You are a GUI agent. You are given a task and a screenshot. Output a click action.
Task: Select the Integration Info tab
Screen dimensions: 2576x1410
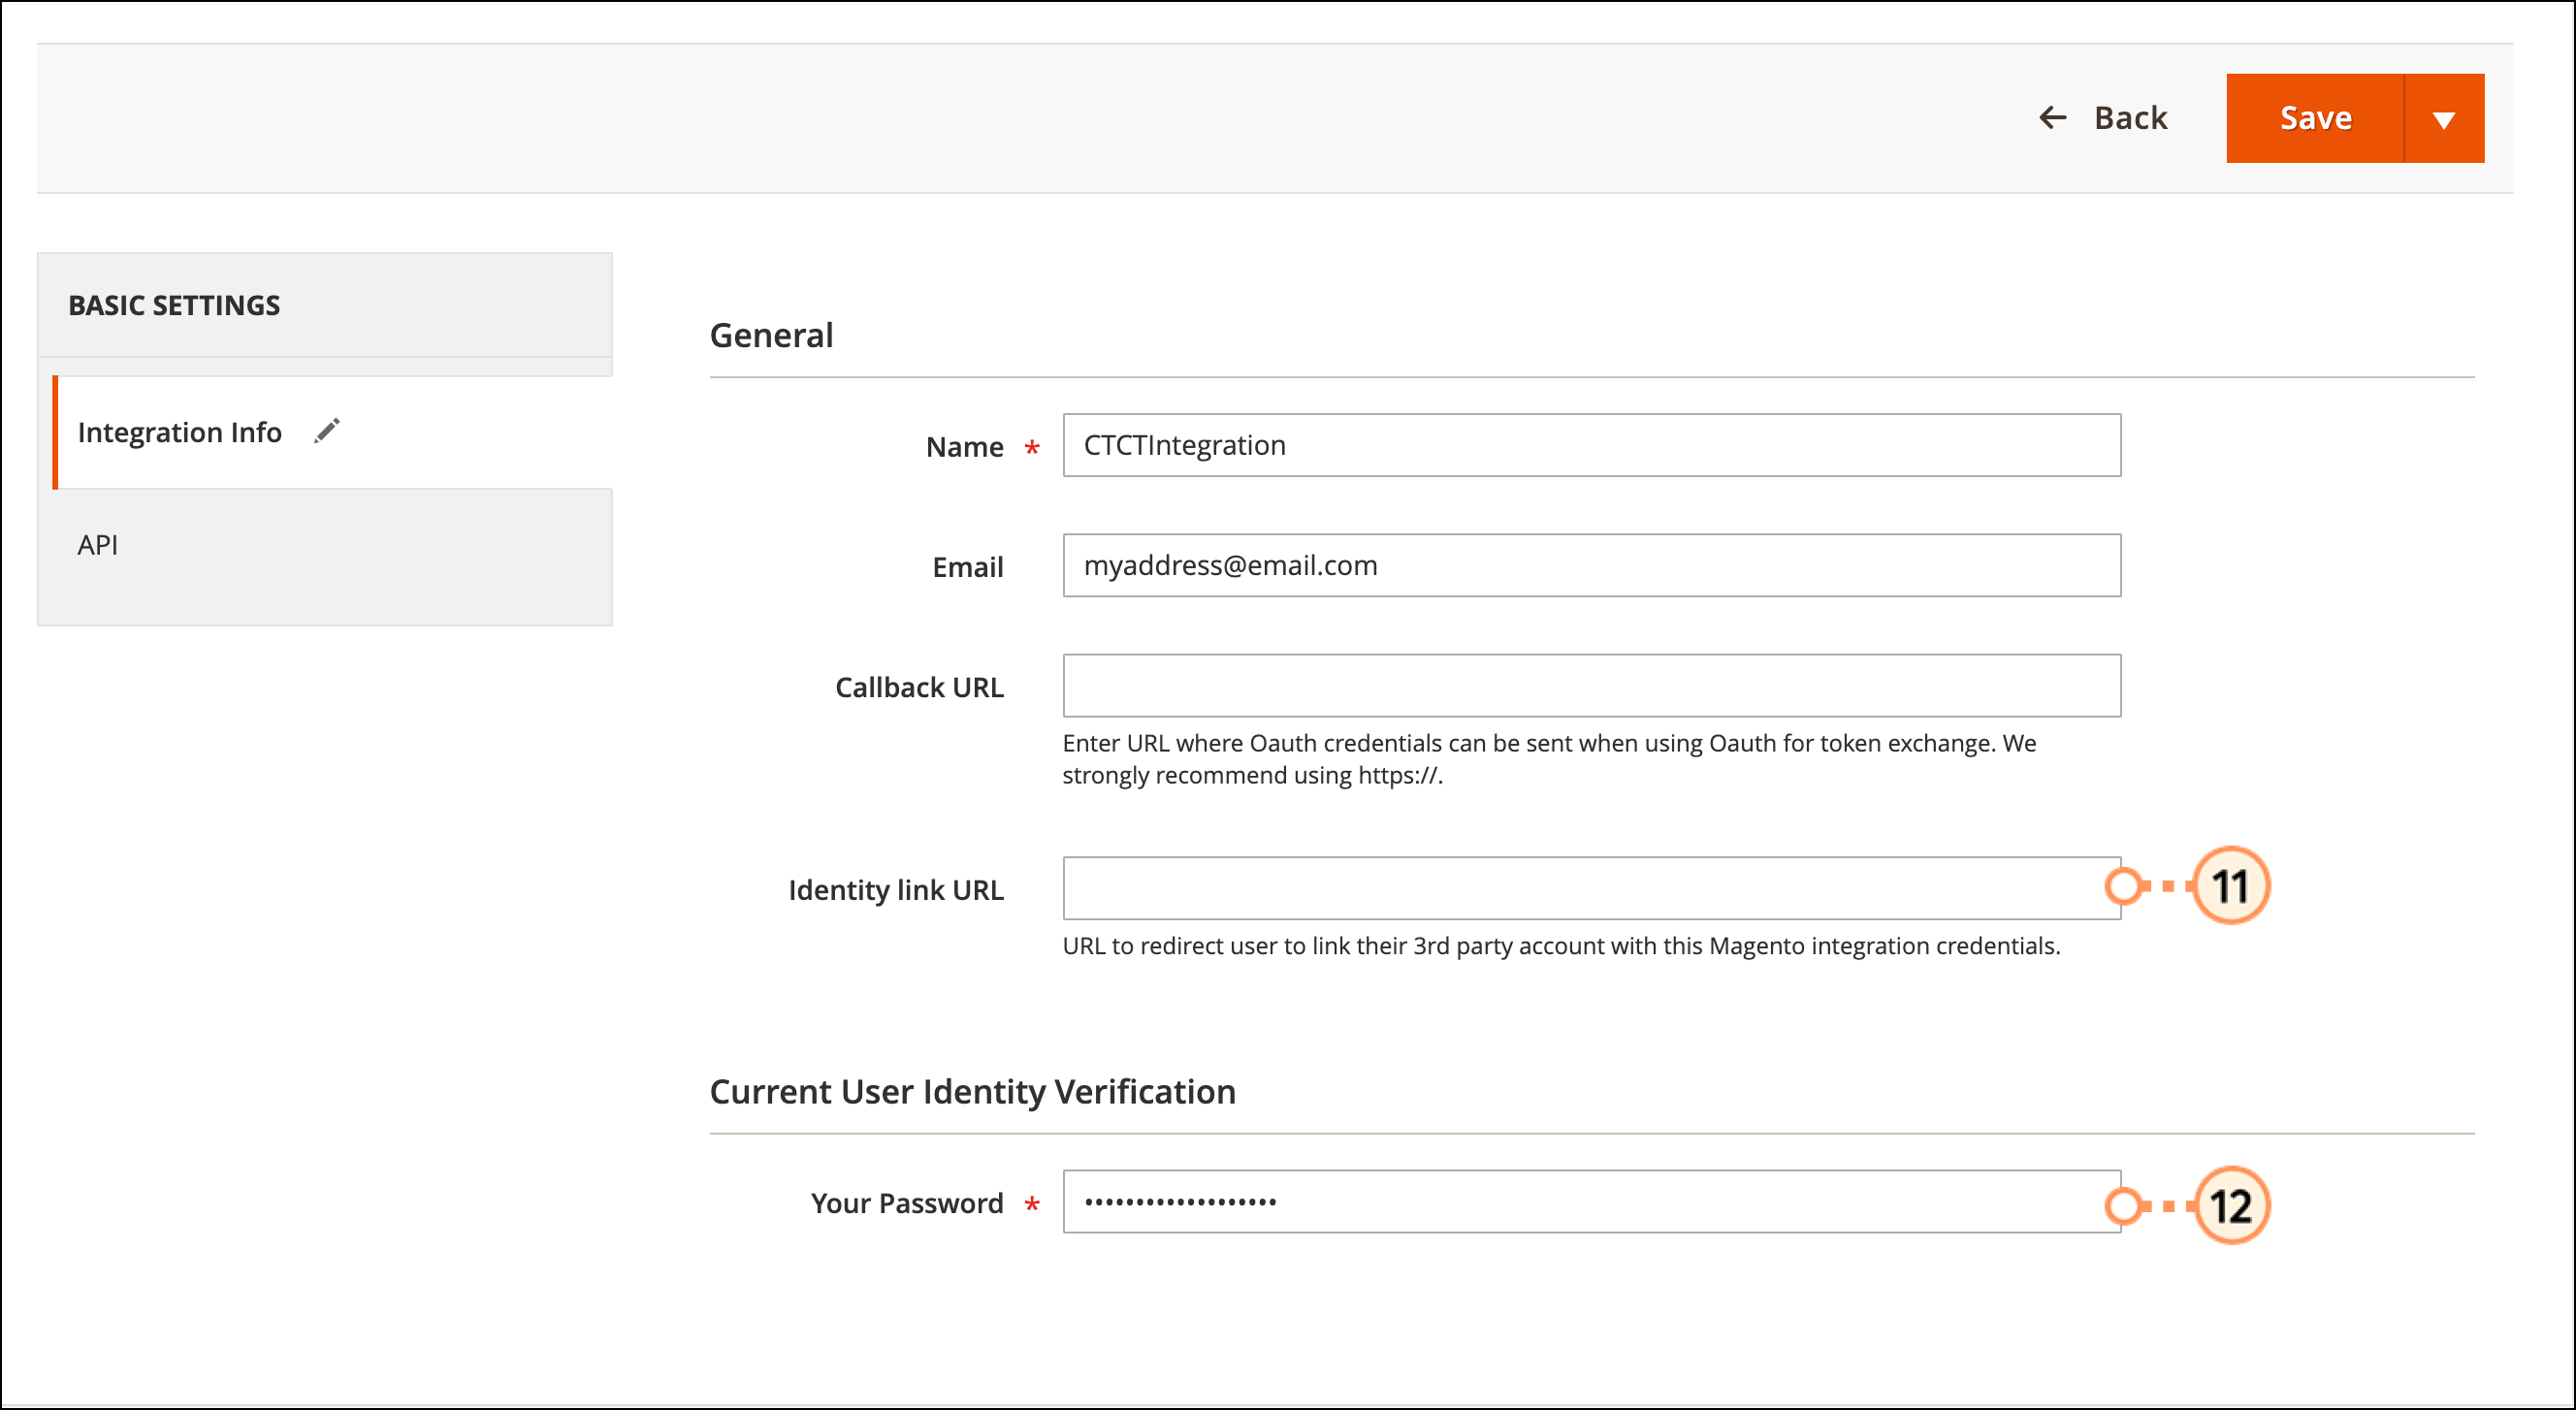point(332,432)
